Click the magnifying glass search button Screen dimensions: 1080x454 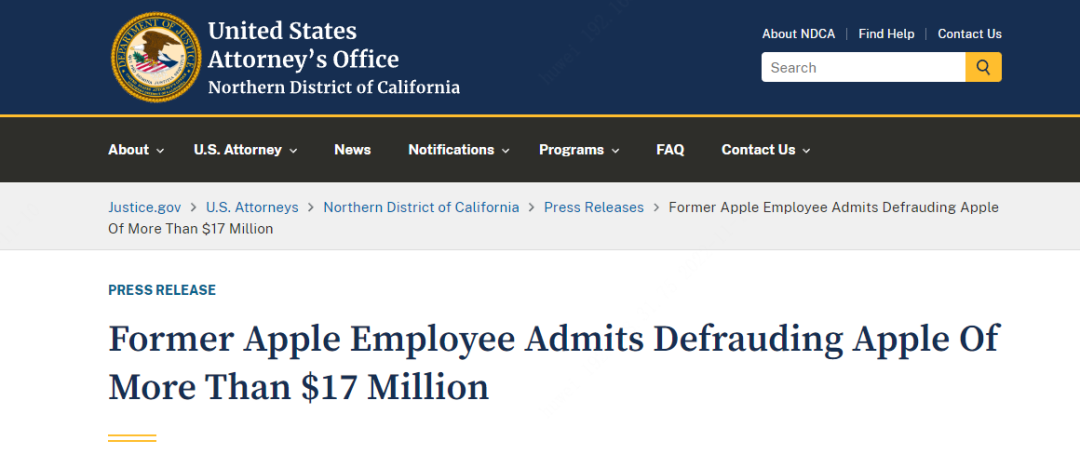(983, 67)
